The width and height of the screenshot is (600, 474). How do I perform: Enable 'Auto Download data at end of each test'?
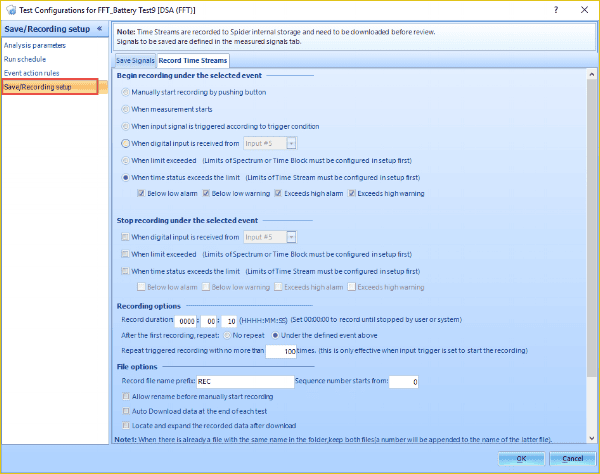coord(125,411)
